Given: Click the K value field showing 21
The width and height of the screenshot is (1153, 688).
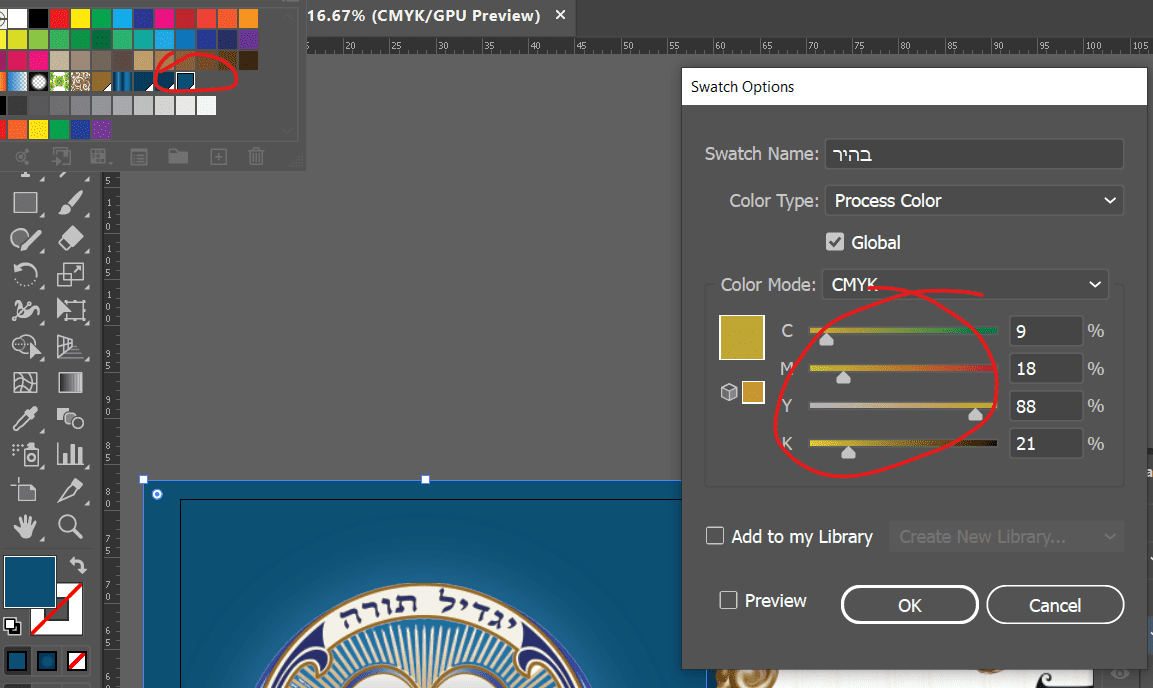Looking at the screenshot, I should pyautogui.click(x=1046, y=443).
